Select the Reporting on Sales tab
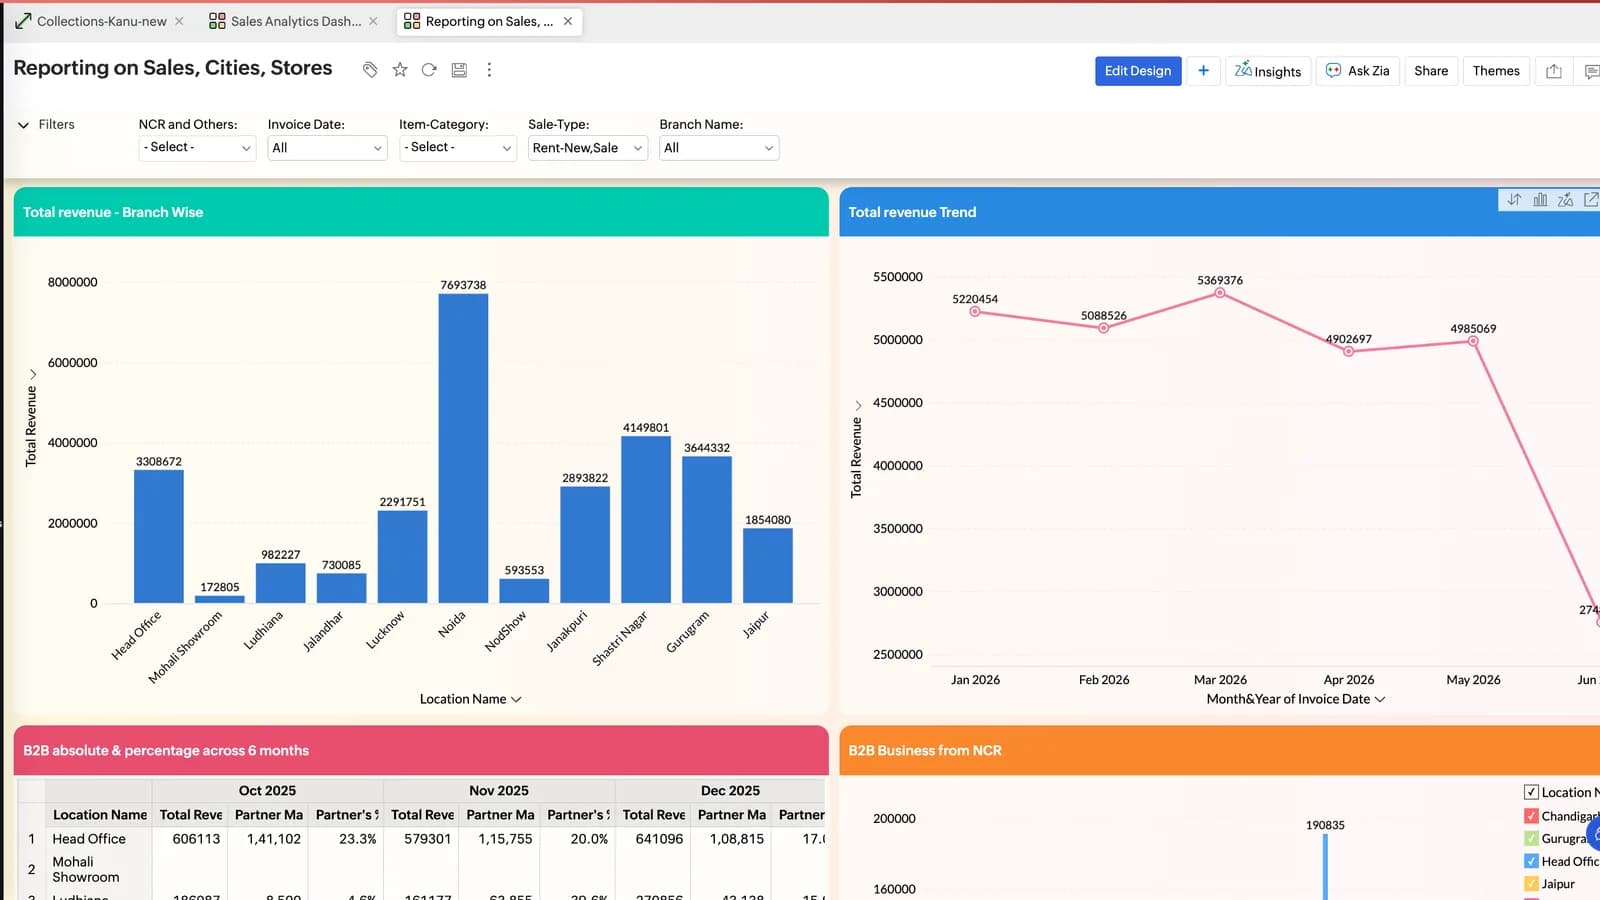The image size is (1600, 900). [489, 21]
